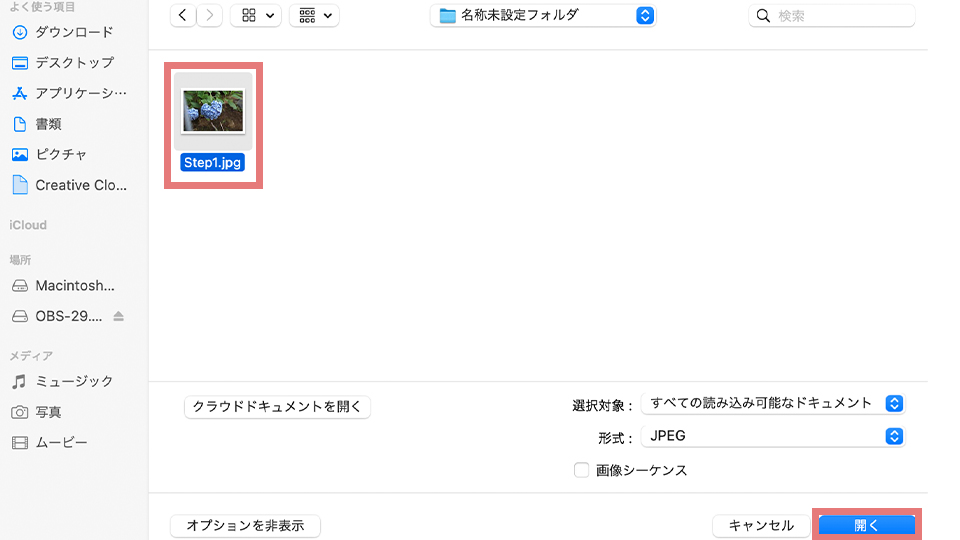Select the Step1.jpg hydrangea thumbnail
Viewport: 960px width, 540px height.
(x=213, y=111)
